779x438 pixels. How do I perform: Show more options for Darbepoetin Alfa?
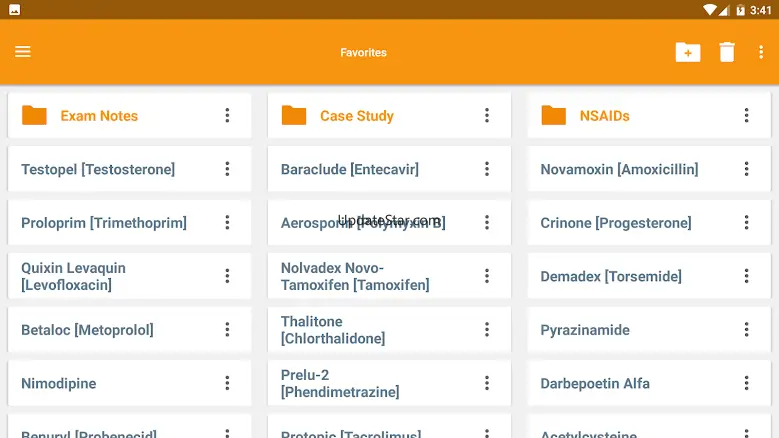coord(746,383)
